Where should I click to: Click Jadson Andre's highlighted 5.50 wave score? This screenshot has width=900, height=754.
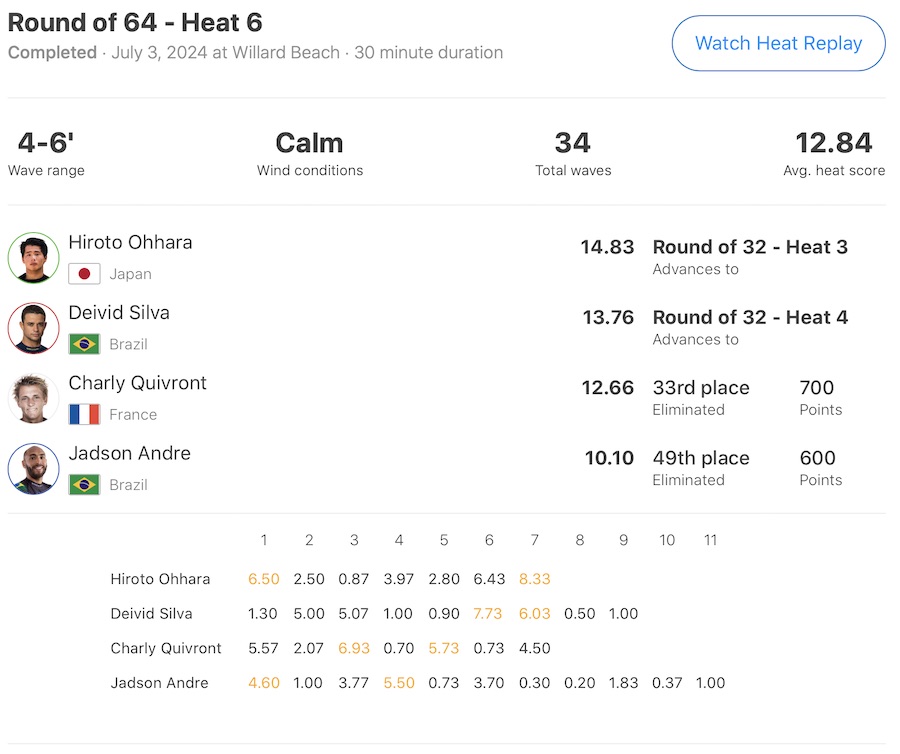coord(399,683)
